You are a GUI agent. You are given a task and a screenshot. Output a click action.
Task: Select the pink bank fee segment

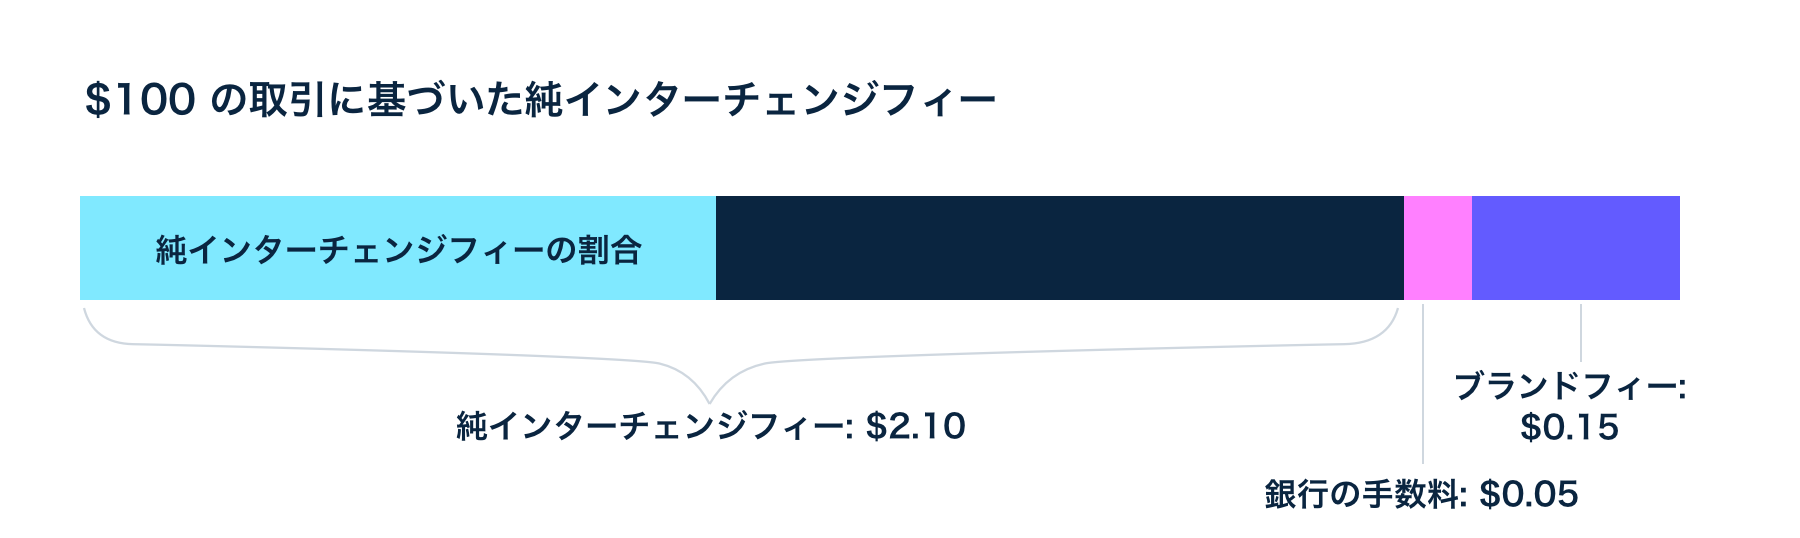1437,248
